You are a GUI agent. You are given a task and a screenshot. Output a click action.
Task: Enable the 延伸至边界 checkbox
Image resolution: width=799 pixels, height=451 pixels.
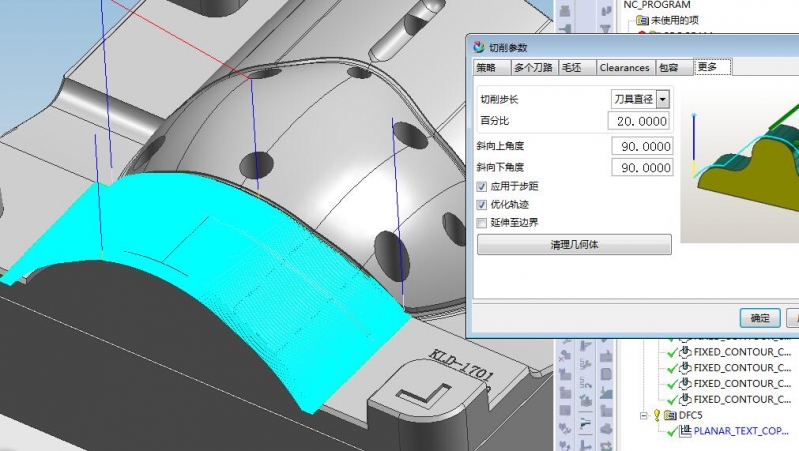pyautogui.click(x=482, y=223)
